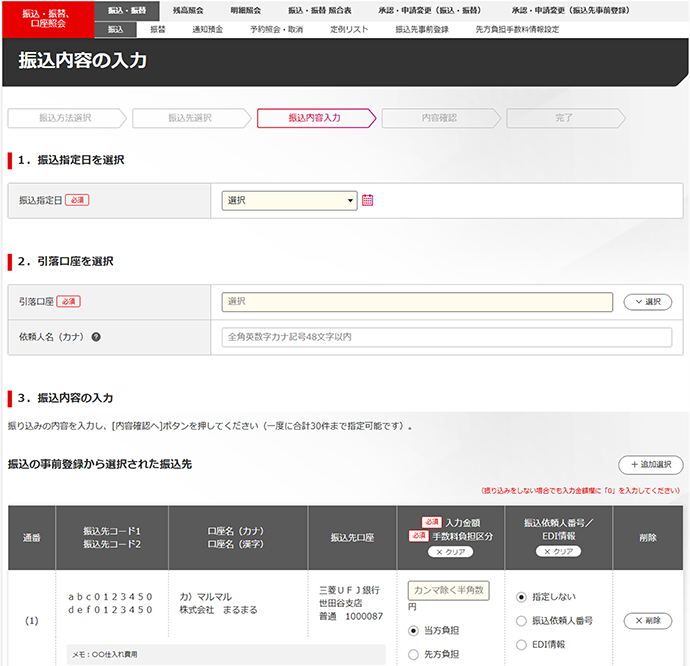
Task: Select the 振込依頼人番号 radio option
Action: (x=521, y=621)
